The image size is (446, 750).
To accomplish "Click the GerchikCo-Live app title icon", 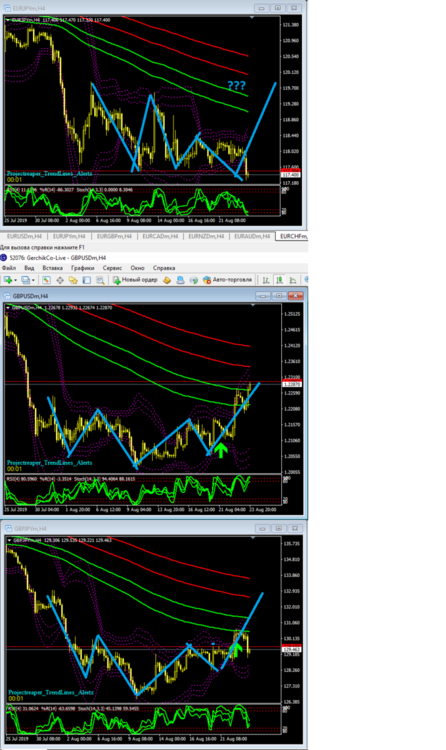I will tap(4, 258).
